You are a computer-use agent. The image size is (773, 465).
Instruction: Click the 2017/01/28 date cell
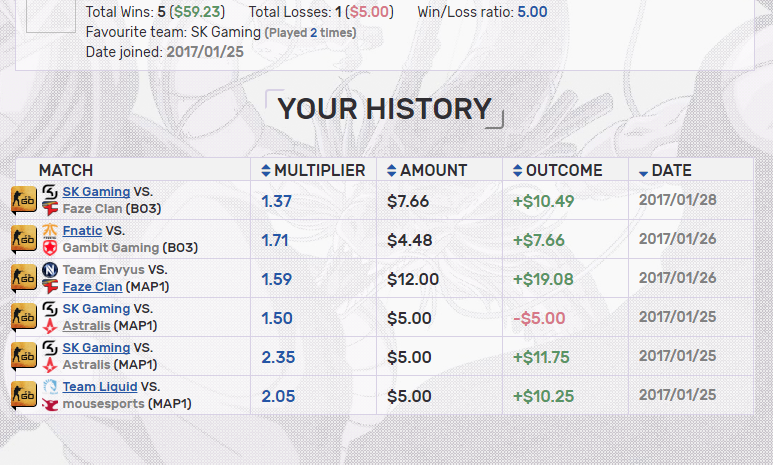677,200
